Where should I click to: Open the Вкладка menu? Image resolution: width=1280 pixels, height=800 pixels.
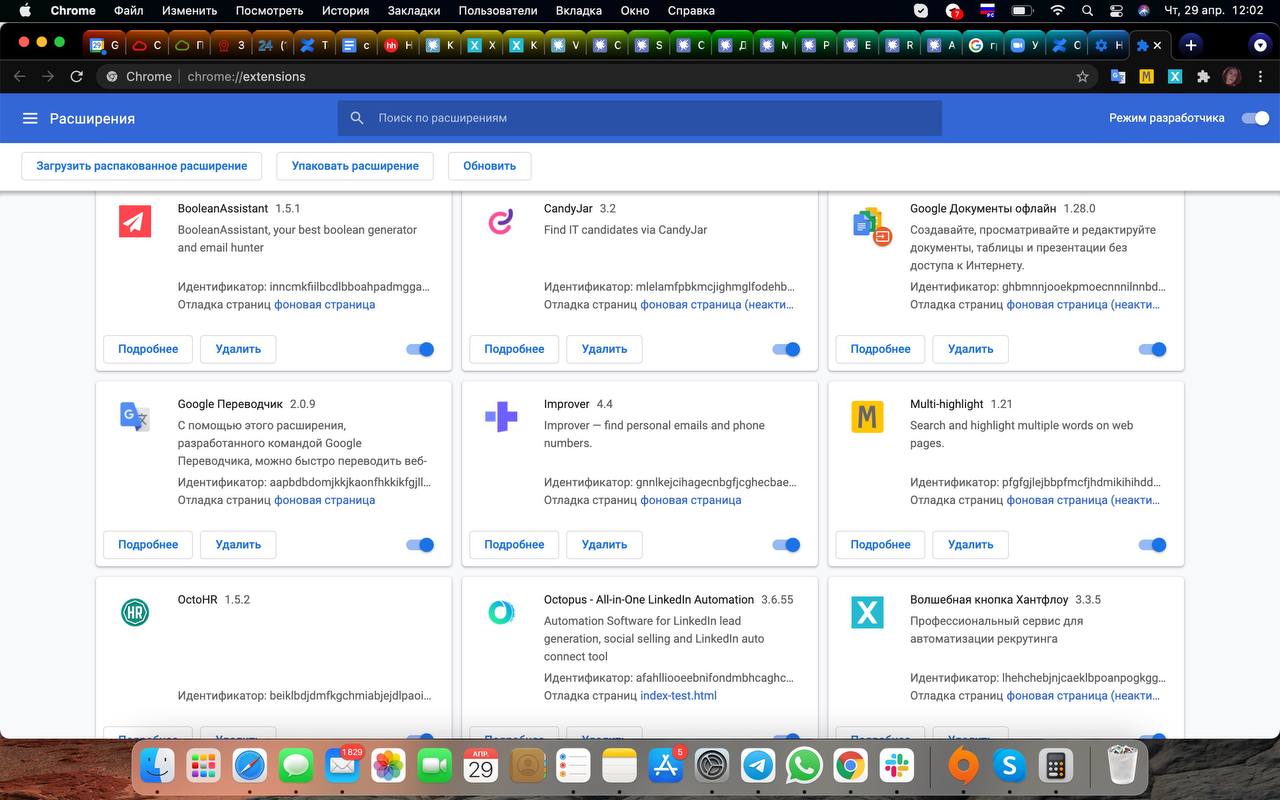(579, 11)
